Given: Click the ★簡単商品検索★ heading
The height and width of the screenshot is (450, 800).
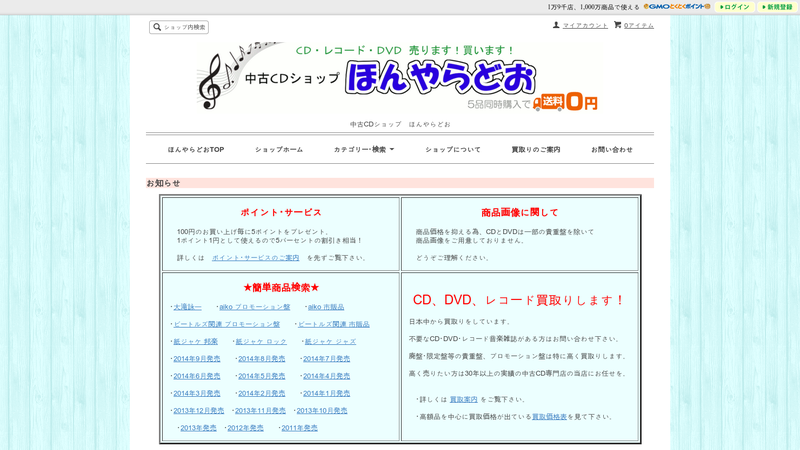Looking at the screenshot, I should pos(281,288).
